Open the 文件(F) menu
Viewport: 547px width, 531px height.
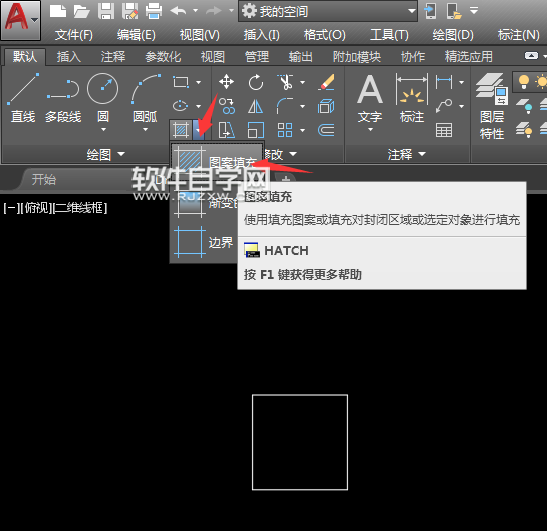pos(74,35)
